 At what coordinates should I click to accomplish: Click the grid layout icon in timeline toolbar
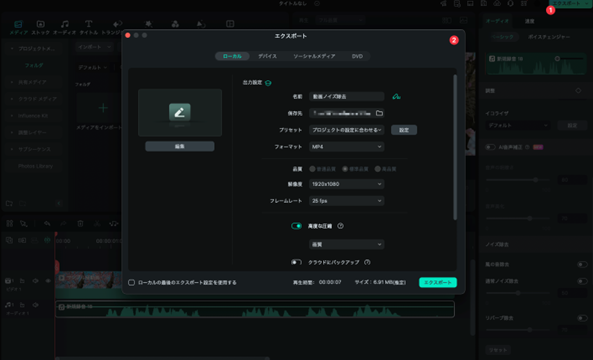coord(9,223)
